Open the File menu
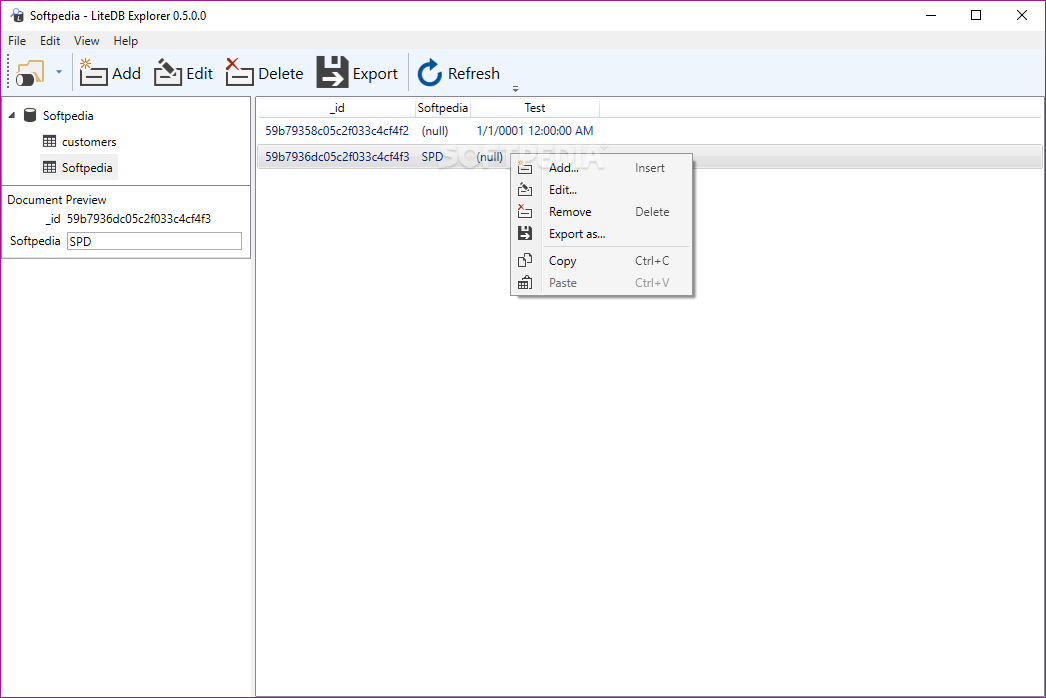The height and width of the screenshot is (698, 1046). [x=17, y=41]
